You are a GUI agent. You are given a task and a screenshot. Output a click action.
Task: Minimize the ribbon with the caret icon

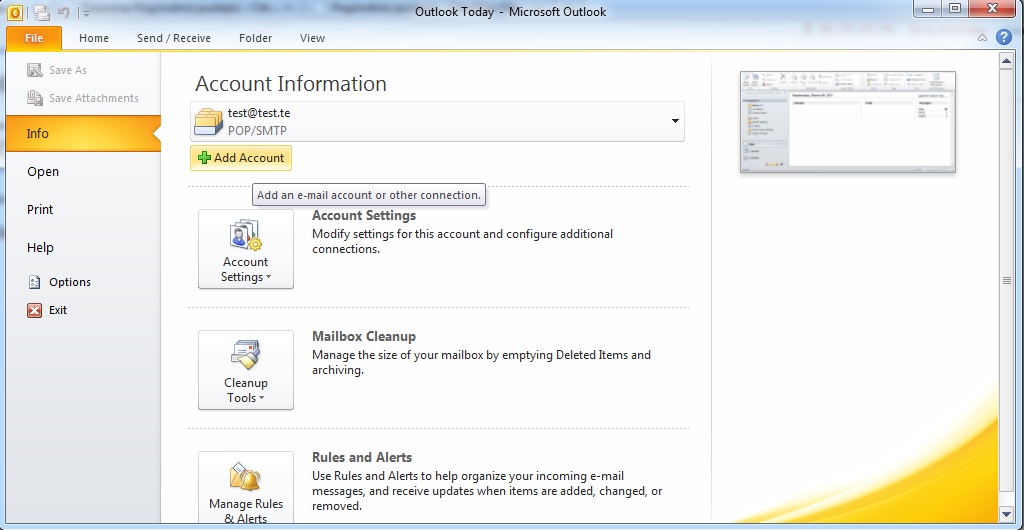coord(982,38)
